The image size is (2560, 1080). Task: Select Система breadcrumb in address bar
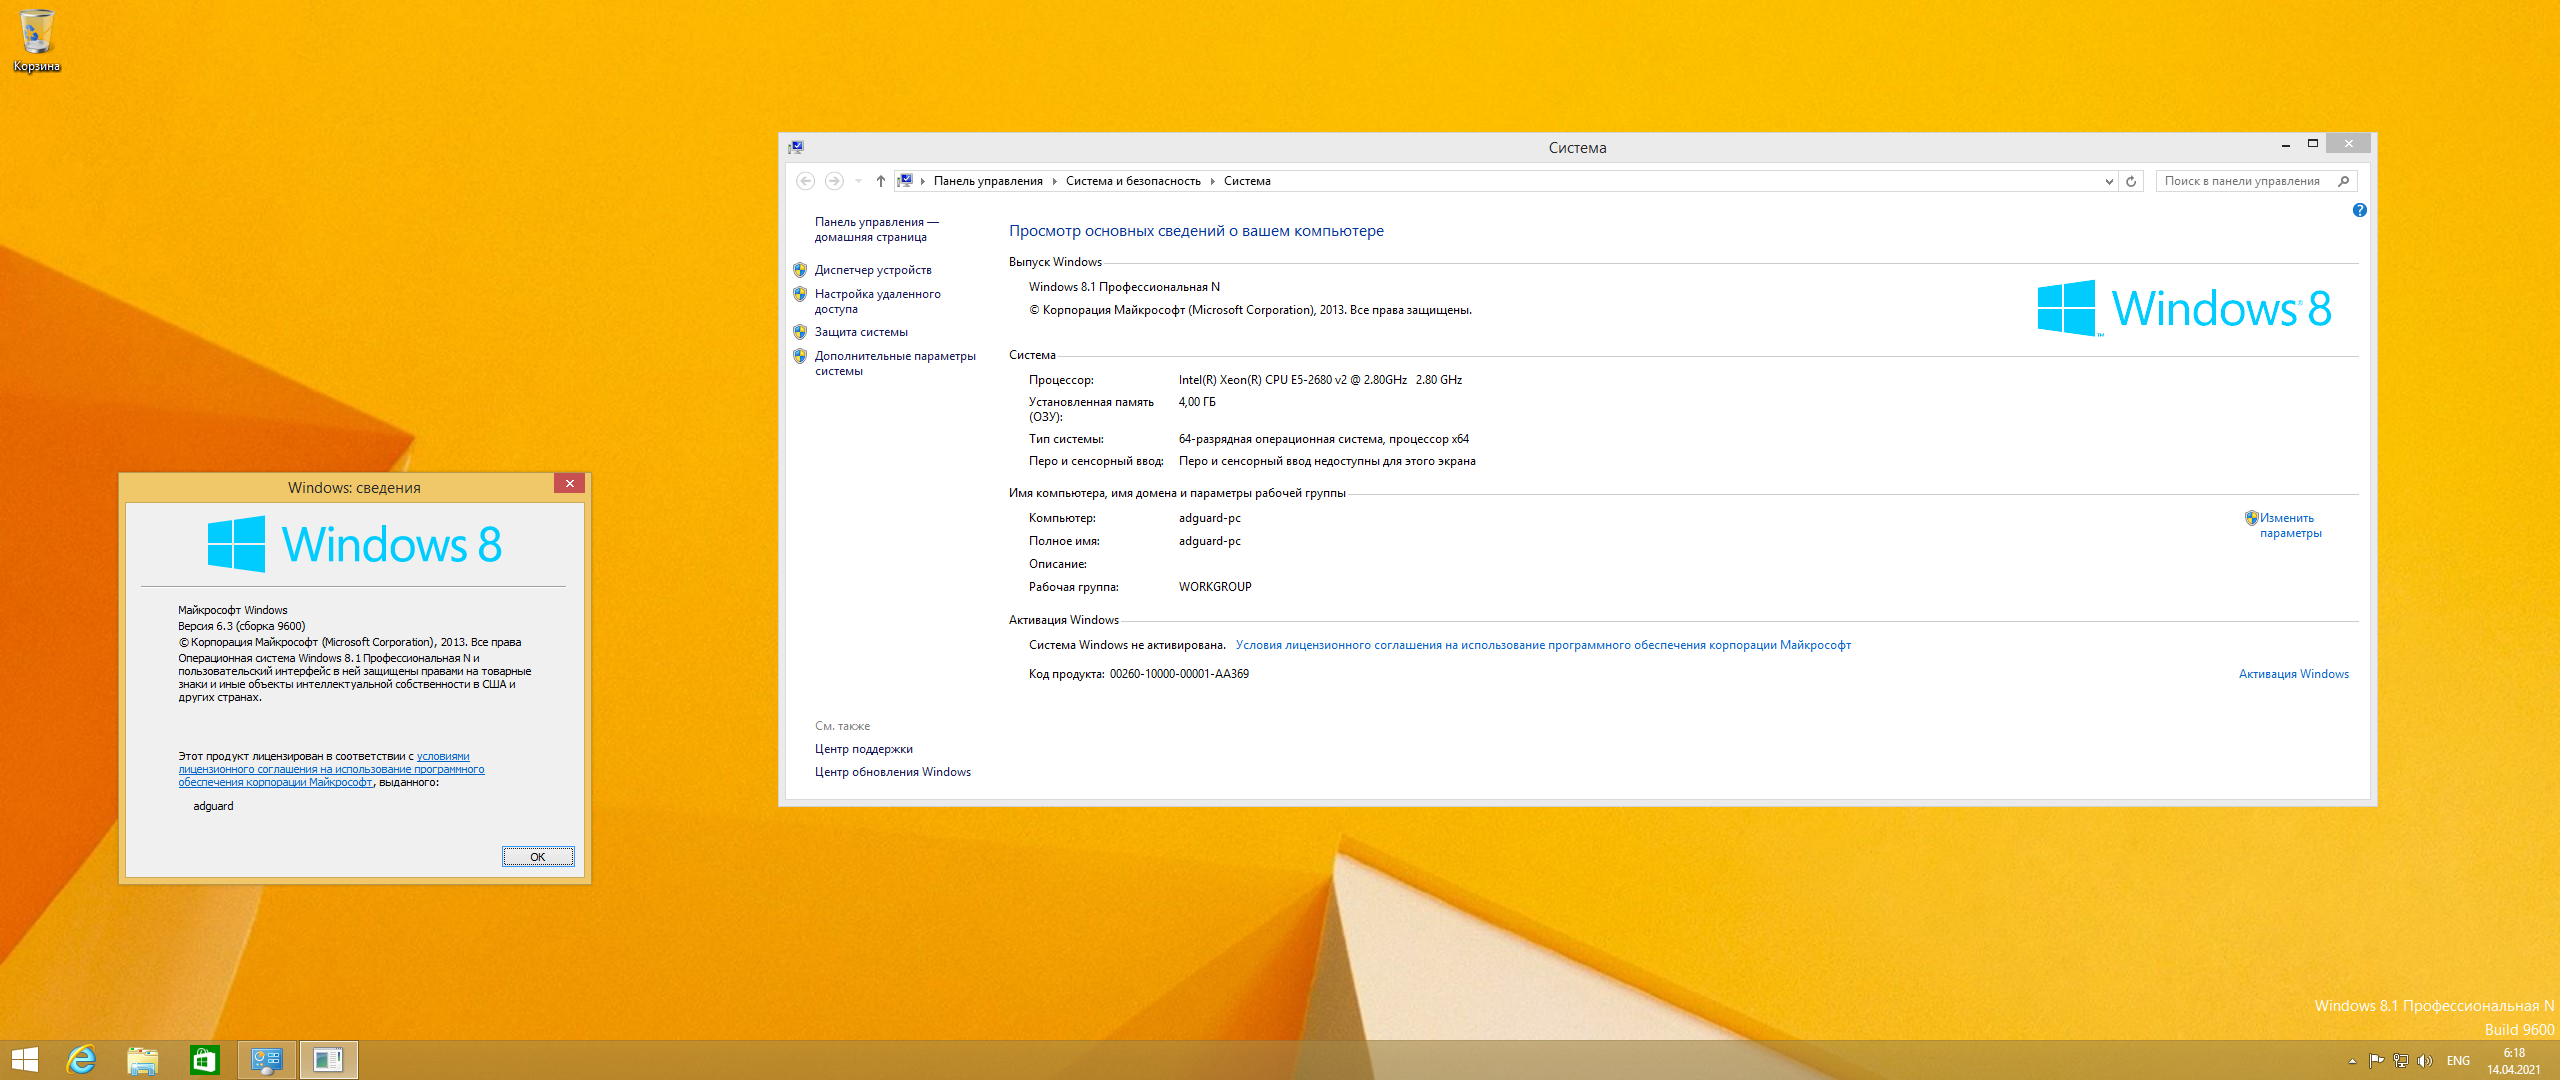tap(1247, 181)
